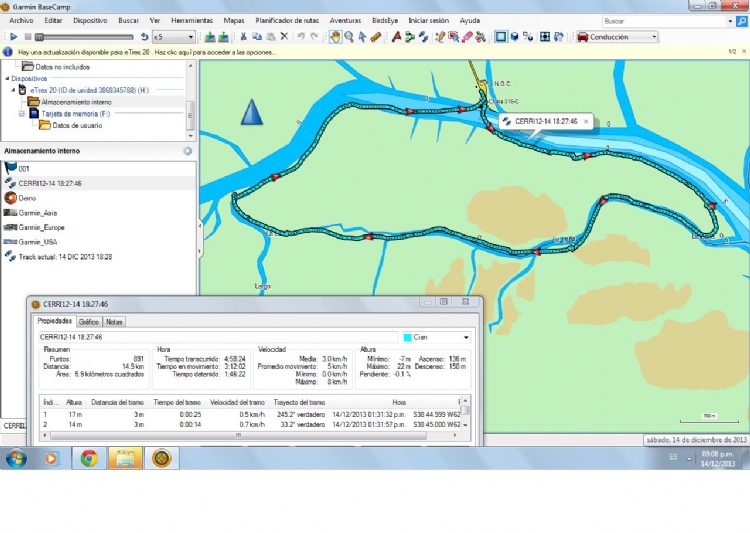The image size is (750, 533).
Task: Expand the Tarjeta de memoria (F:) node
Action: [x=22, y=114]
